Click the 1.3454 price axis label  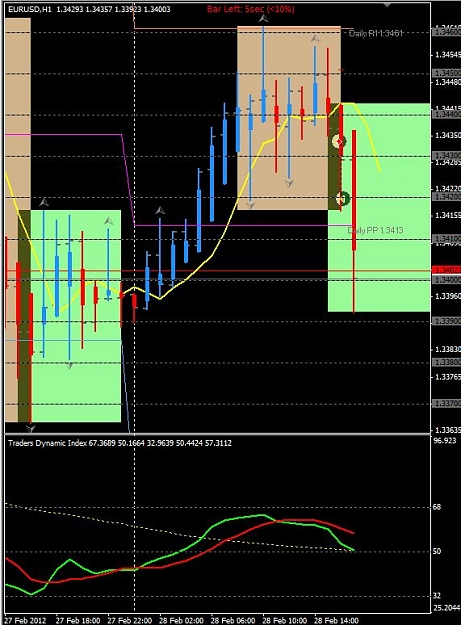(447, 55)
